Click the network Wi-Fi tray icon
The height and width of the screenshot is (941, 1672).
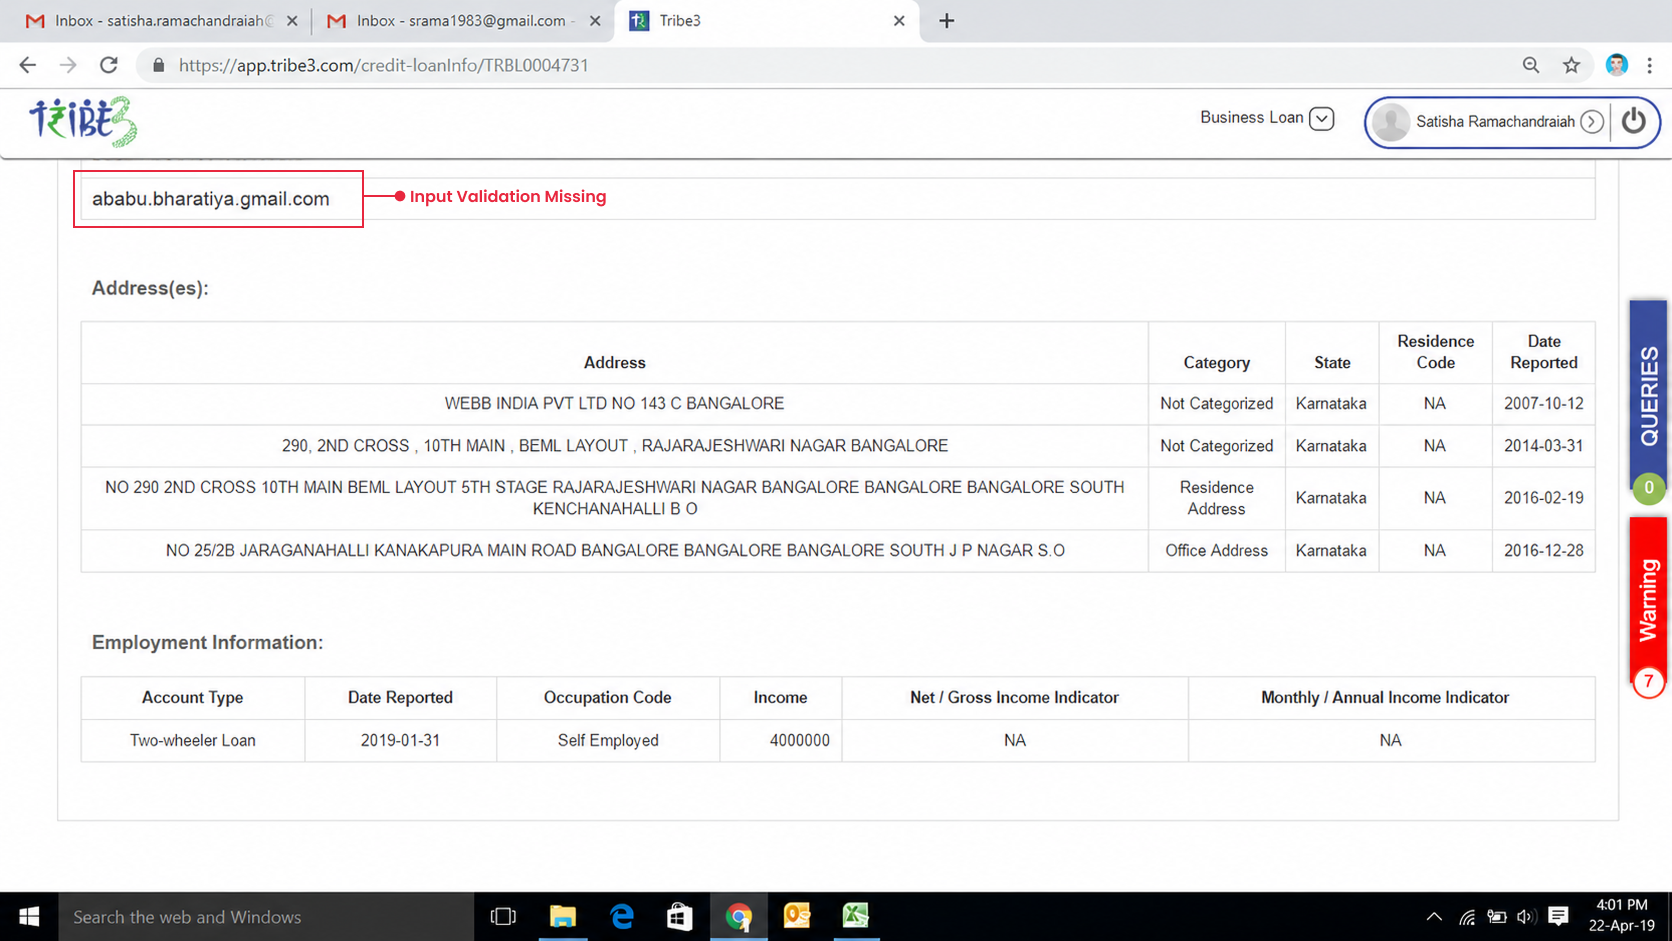tap(1467, 917)
